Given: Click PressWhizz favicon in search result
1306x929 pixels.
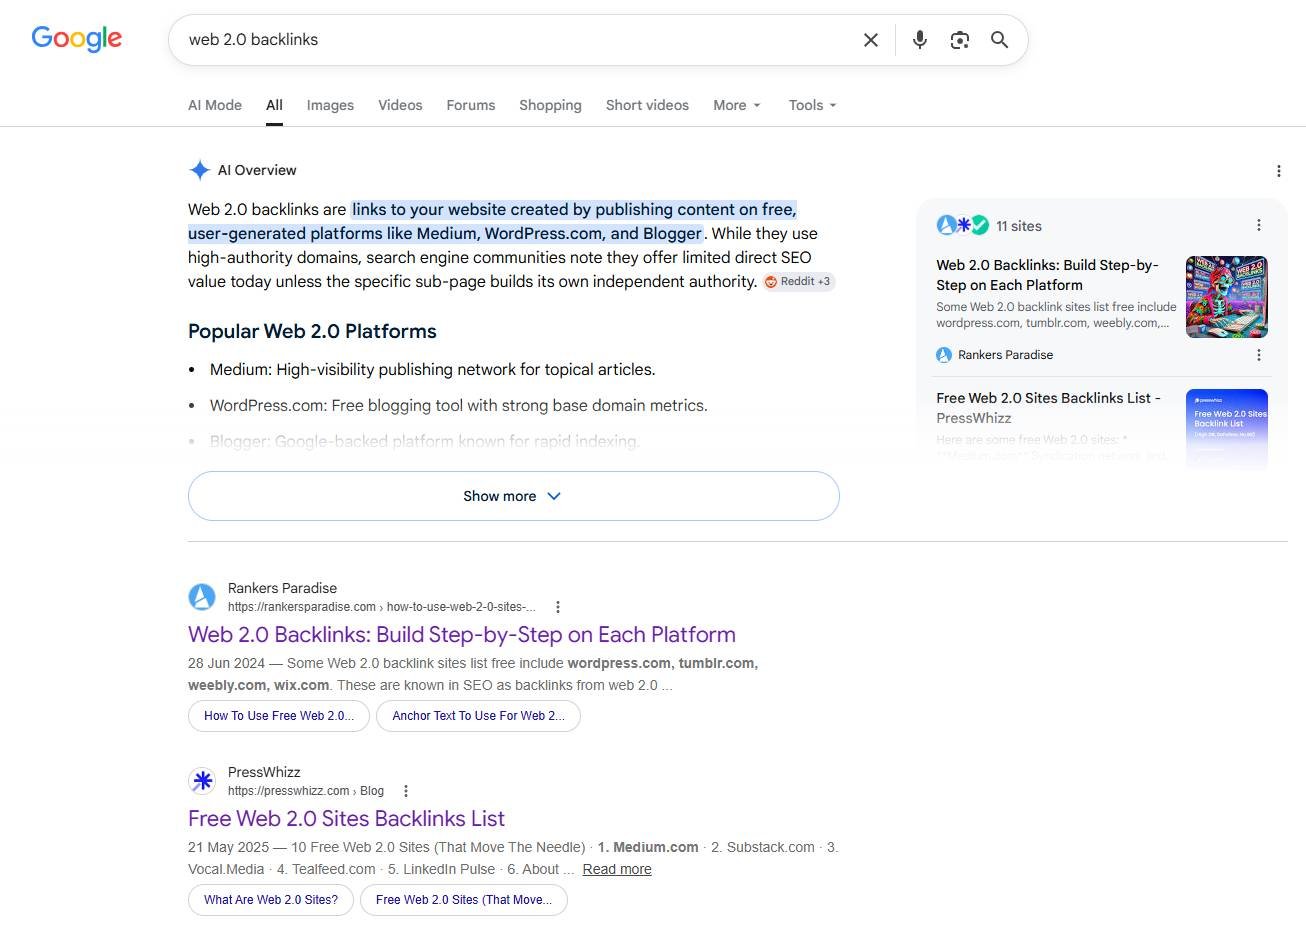Looking at the screenshot, I should point(202,781).
